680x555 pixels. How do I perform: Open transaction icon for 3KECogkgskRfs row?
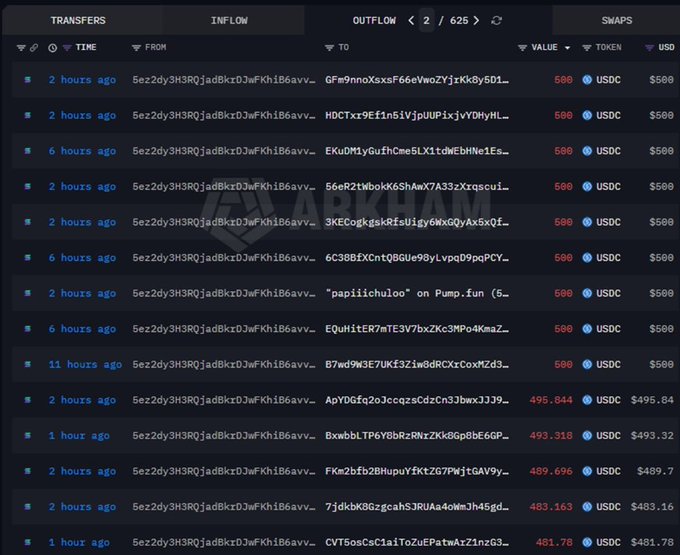point(27,222)
